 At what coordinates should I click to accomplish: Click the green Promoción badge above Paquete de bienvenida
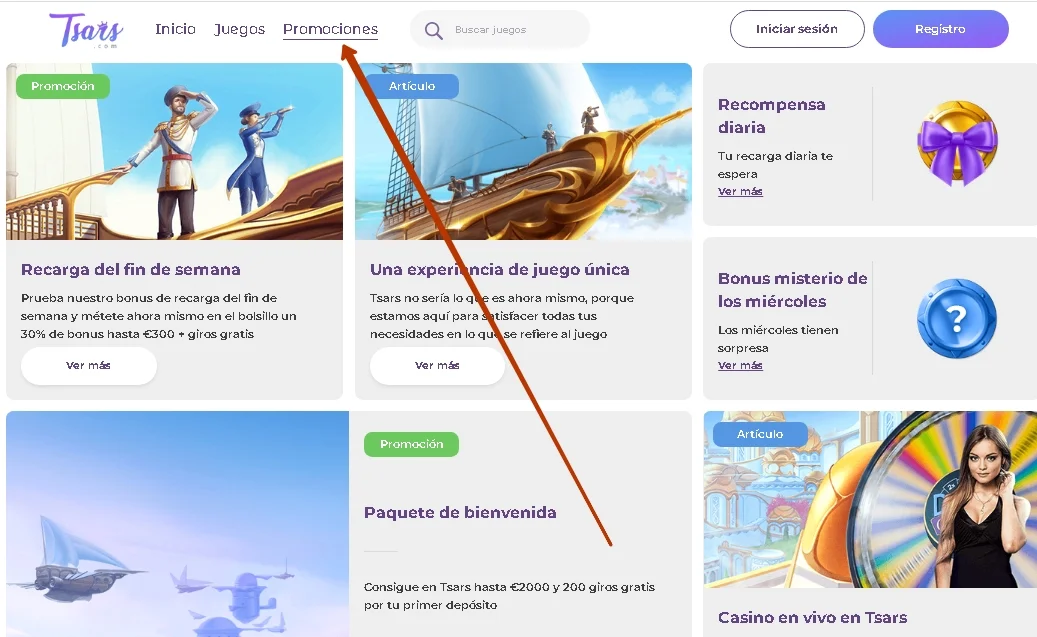(x=411, y=444)
